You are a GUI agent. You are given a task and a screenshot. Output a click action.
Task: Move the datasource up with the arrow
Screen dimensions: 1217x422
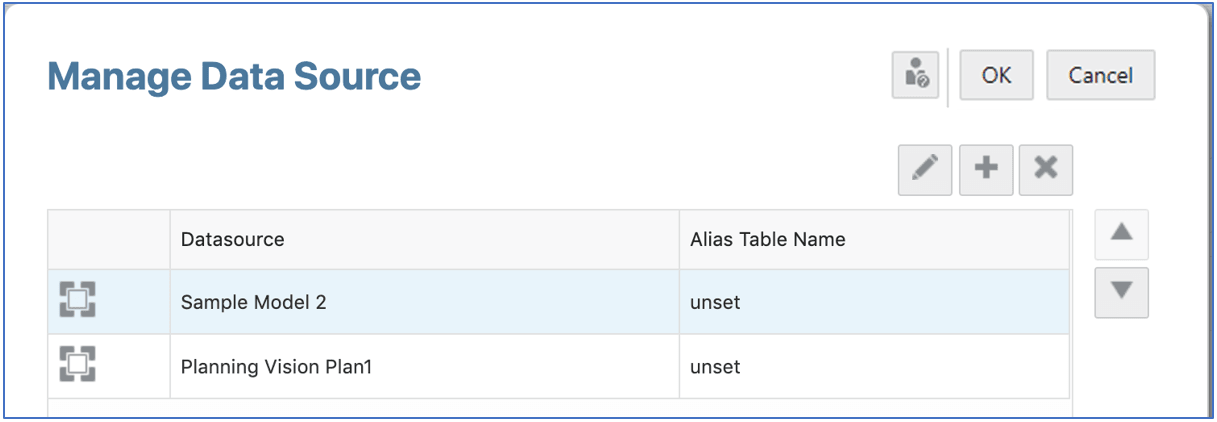click(x=1121, y=234)
